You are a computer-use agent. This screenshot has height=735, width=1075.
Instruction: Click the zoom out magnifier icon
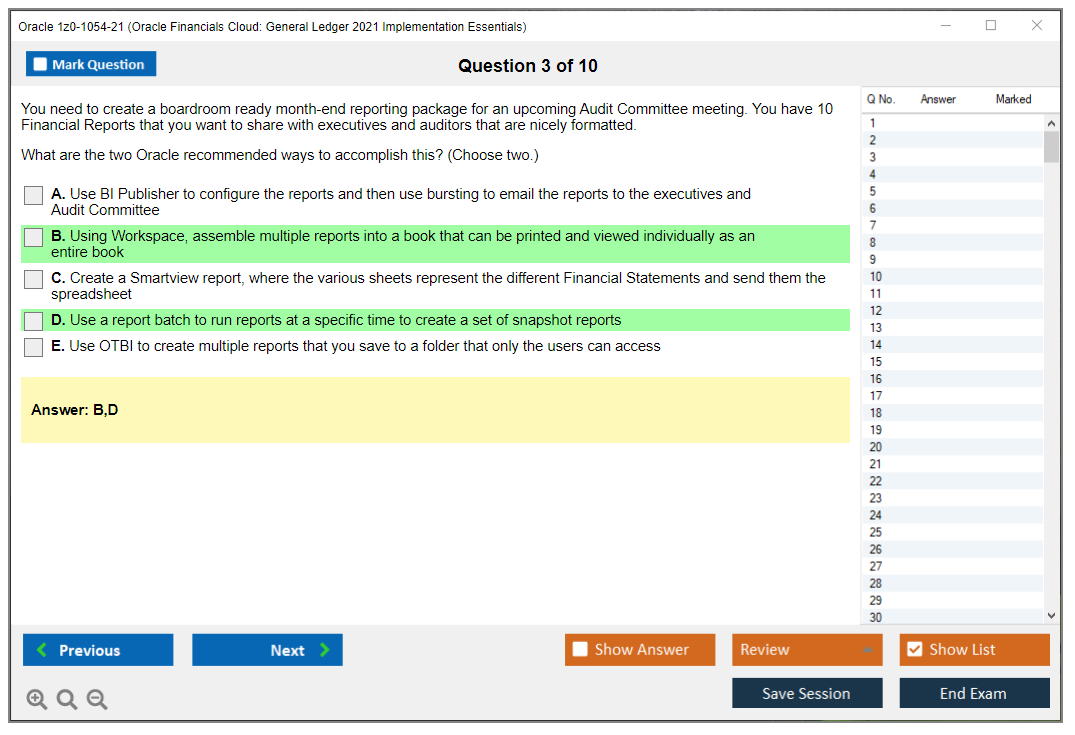pyautogui.click(x=97, y=700)
